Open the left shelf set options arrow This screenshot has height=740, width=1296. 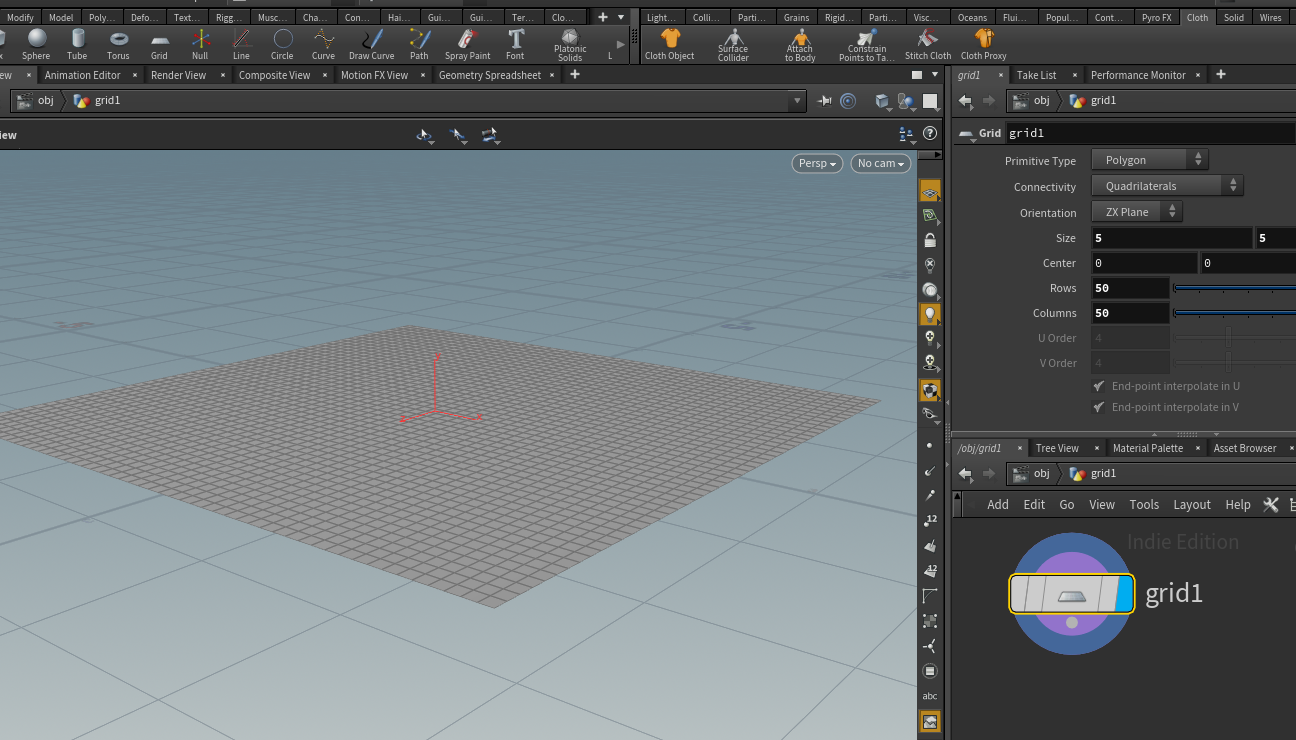[x=621, y=17]
